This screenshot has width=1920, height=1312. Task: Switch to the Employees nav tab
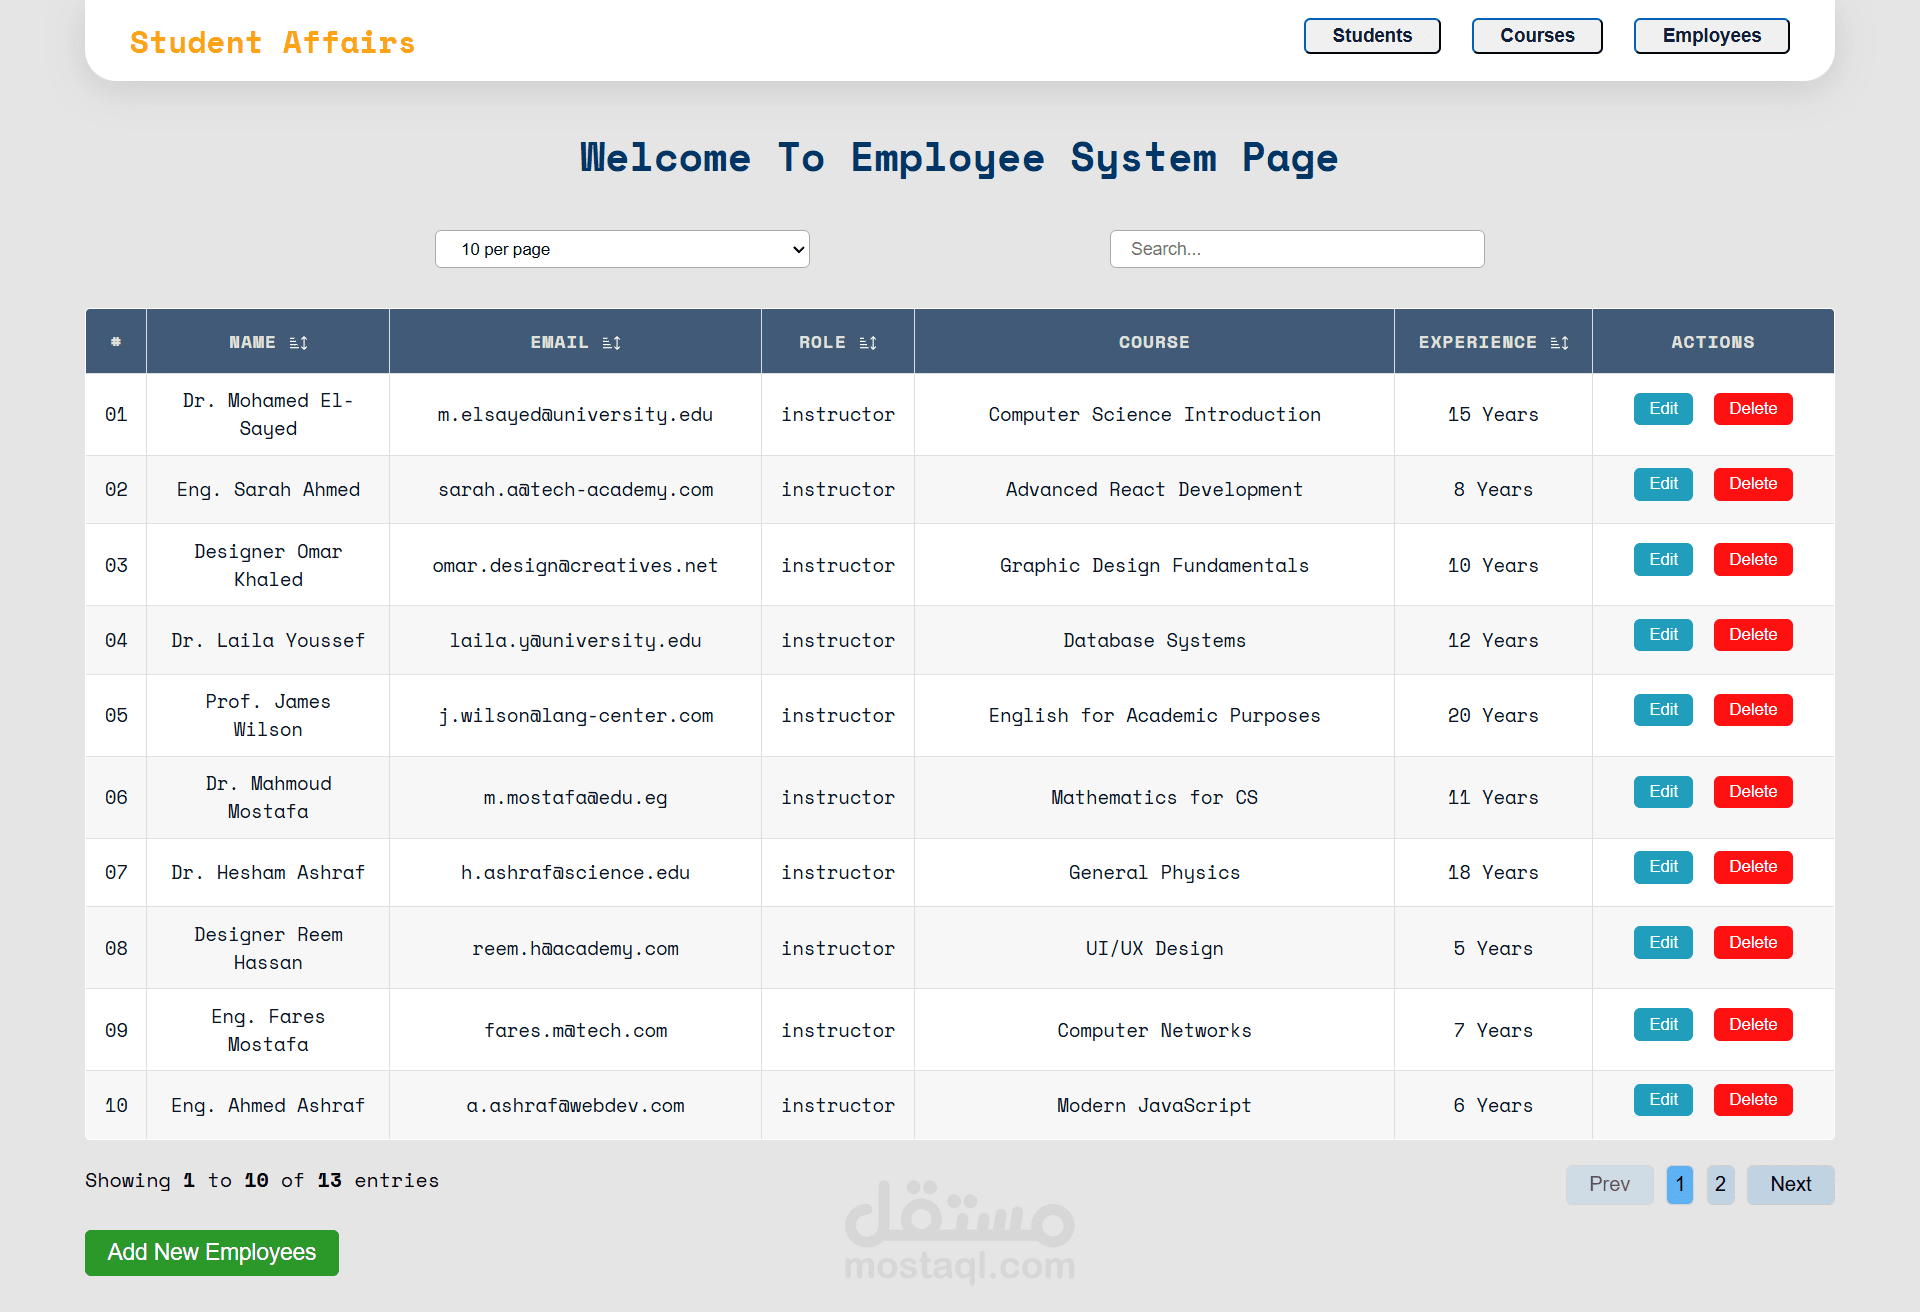(x=1711, y=36)
